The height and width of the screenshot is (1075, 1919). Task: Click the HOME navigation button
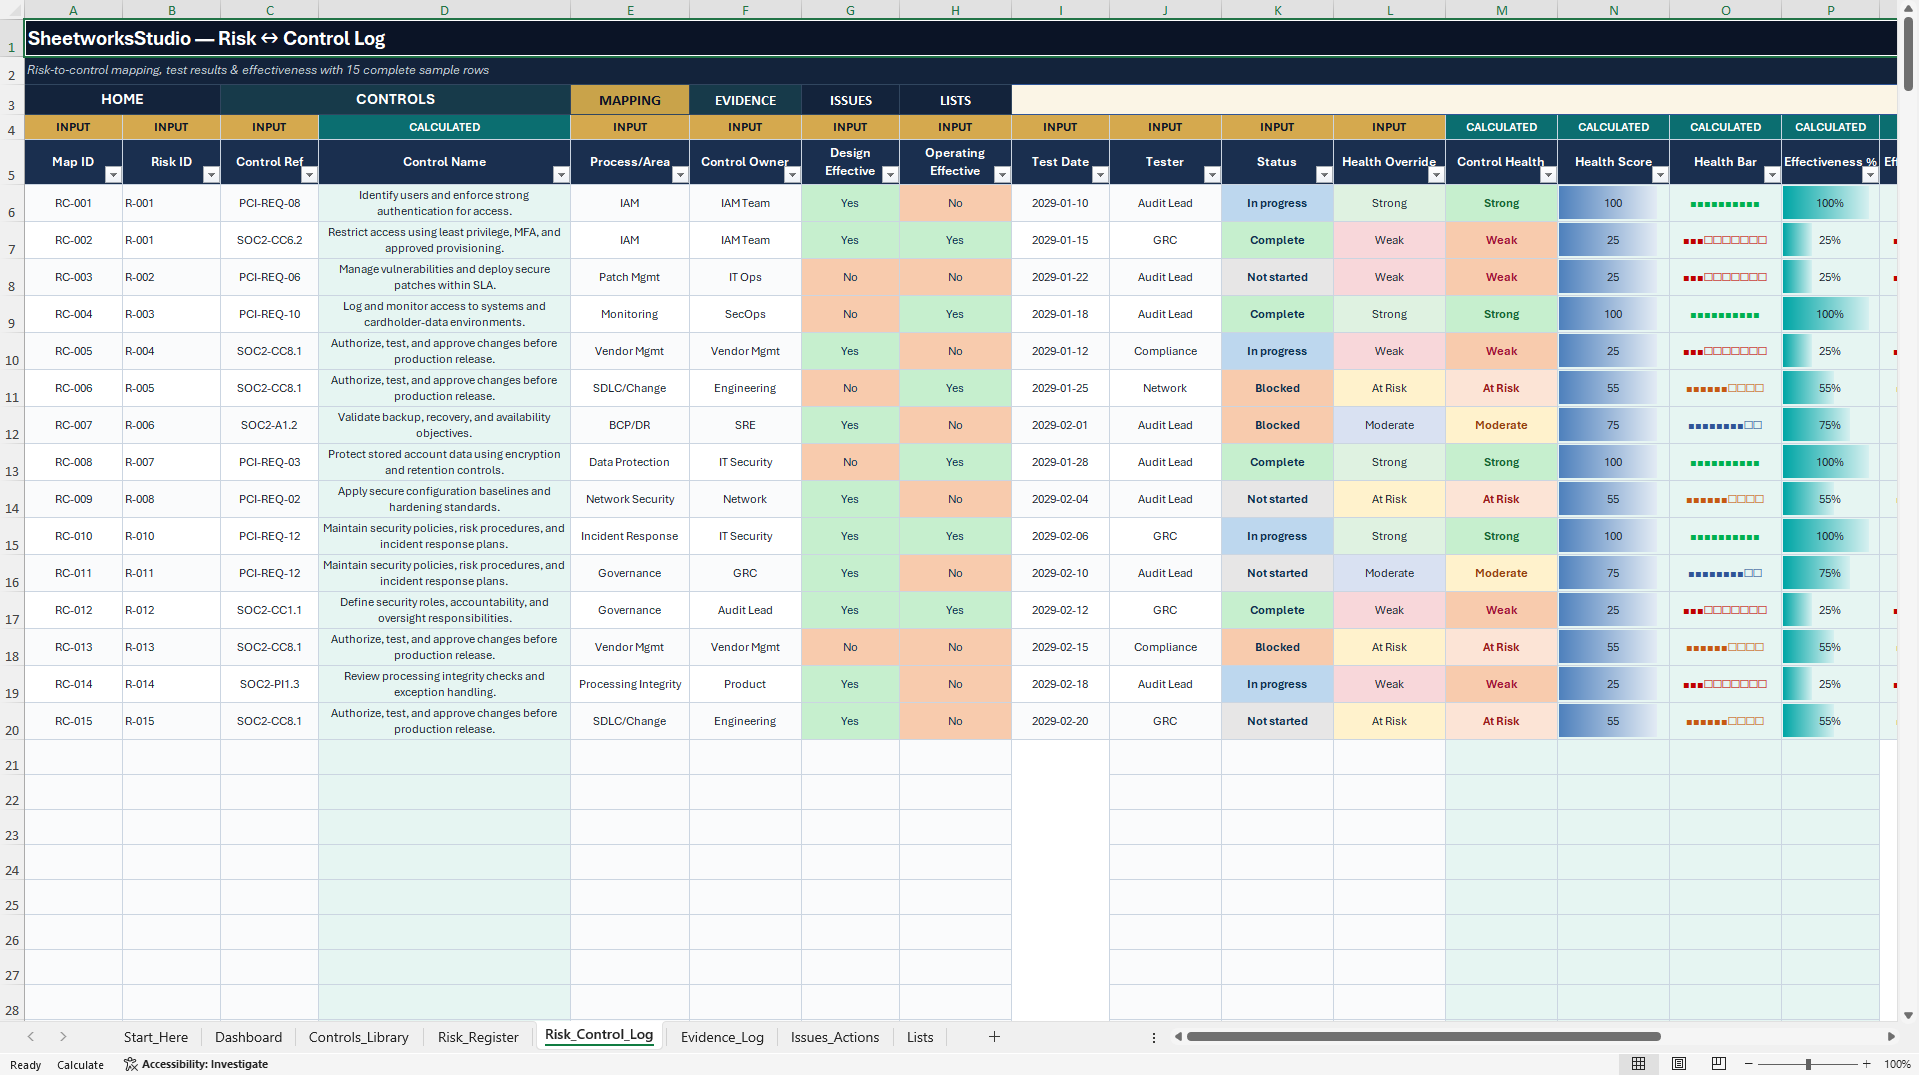[x=122, y=99]
